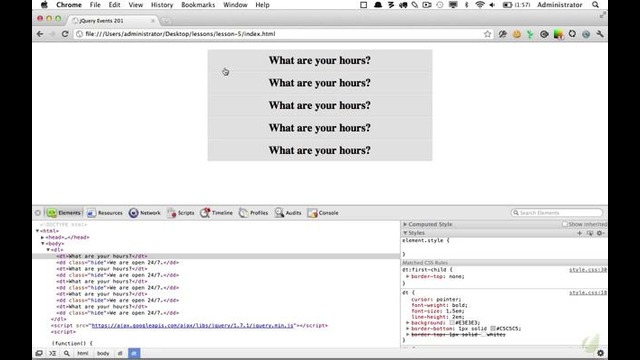
Task: Expand the Computed Style section
Action: tap(405, 224)
